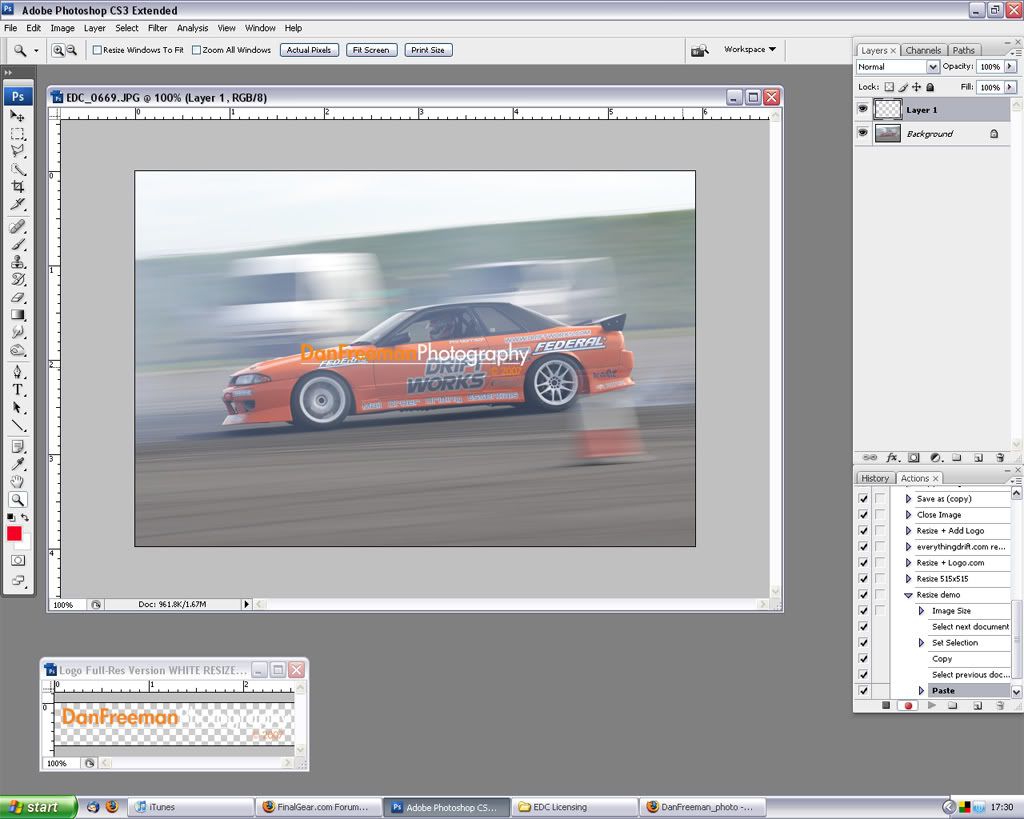Select the History Brush tool
The image size is (1024, 819).
point(18,280)
